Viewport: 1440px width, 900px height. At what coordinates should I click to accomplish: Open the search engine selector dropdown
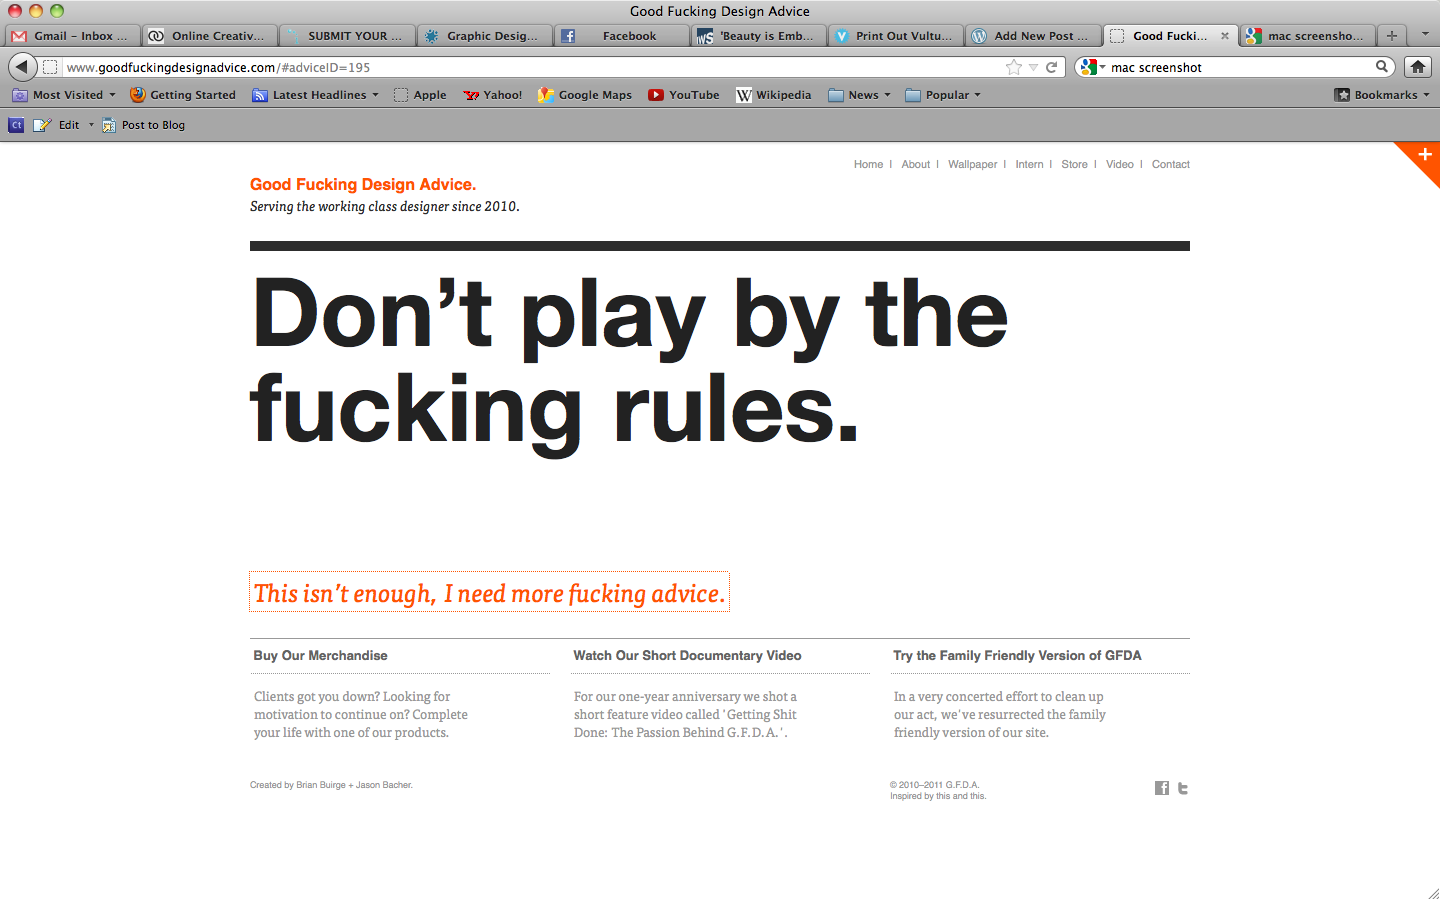tap(1092, 67)
